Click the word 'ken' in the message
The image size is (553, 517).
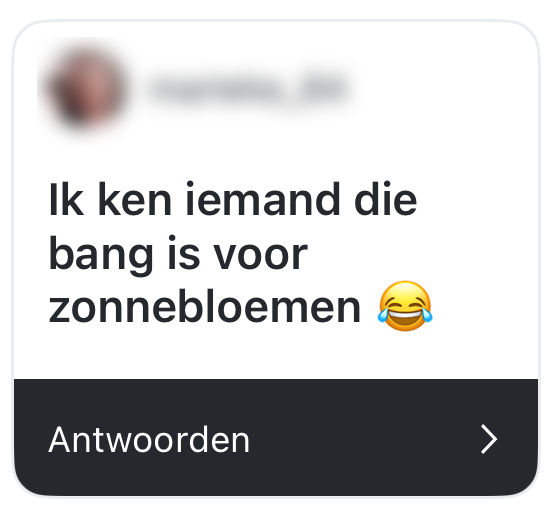(x=134, y=199)
